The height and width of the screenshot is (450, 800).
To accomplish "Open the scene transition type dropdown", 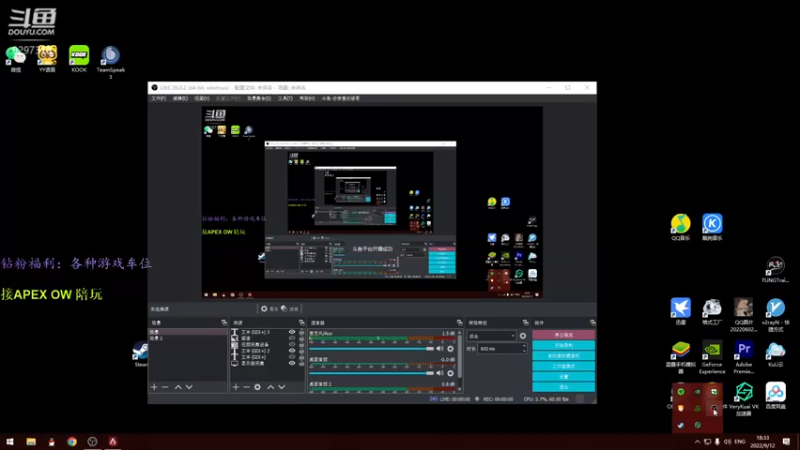I will pyautogui.click(x=491, y=336).
